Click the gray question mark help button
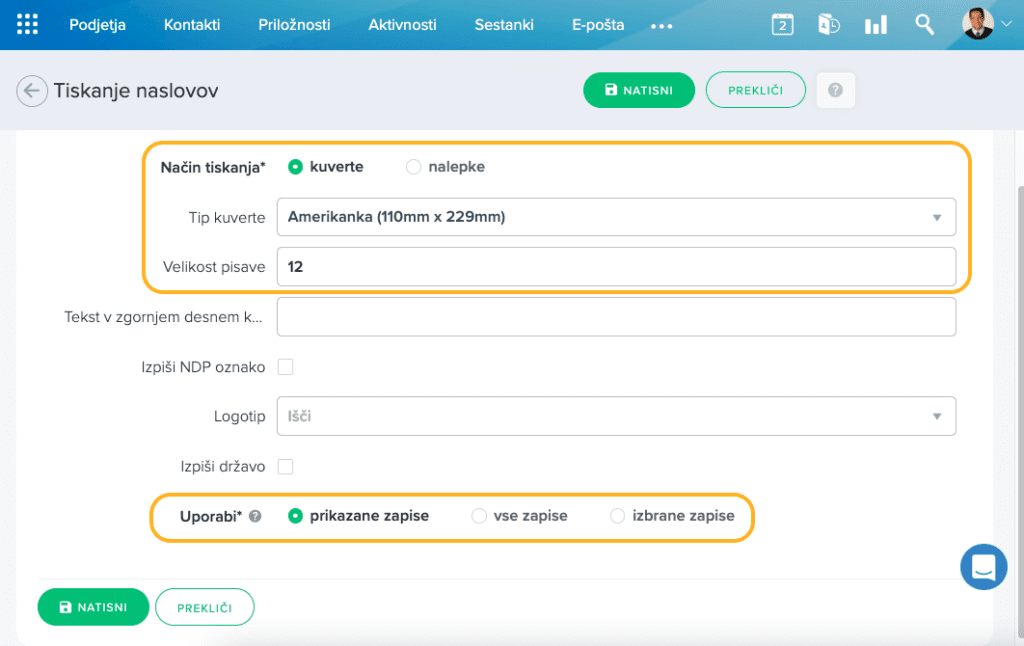This screenshot has width=1024, height=646. click(x=835, y=90)
